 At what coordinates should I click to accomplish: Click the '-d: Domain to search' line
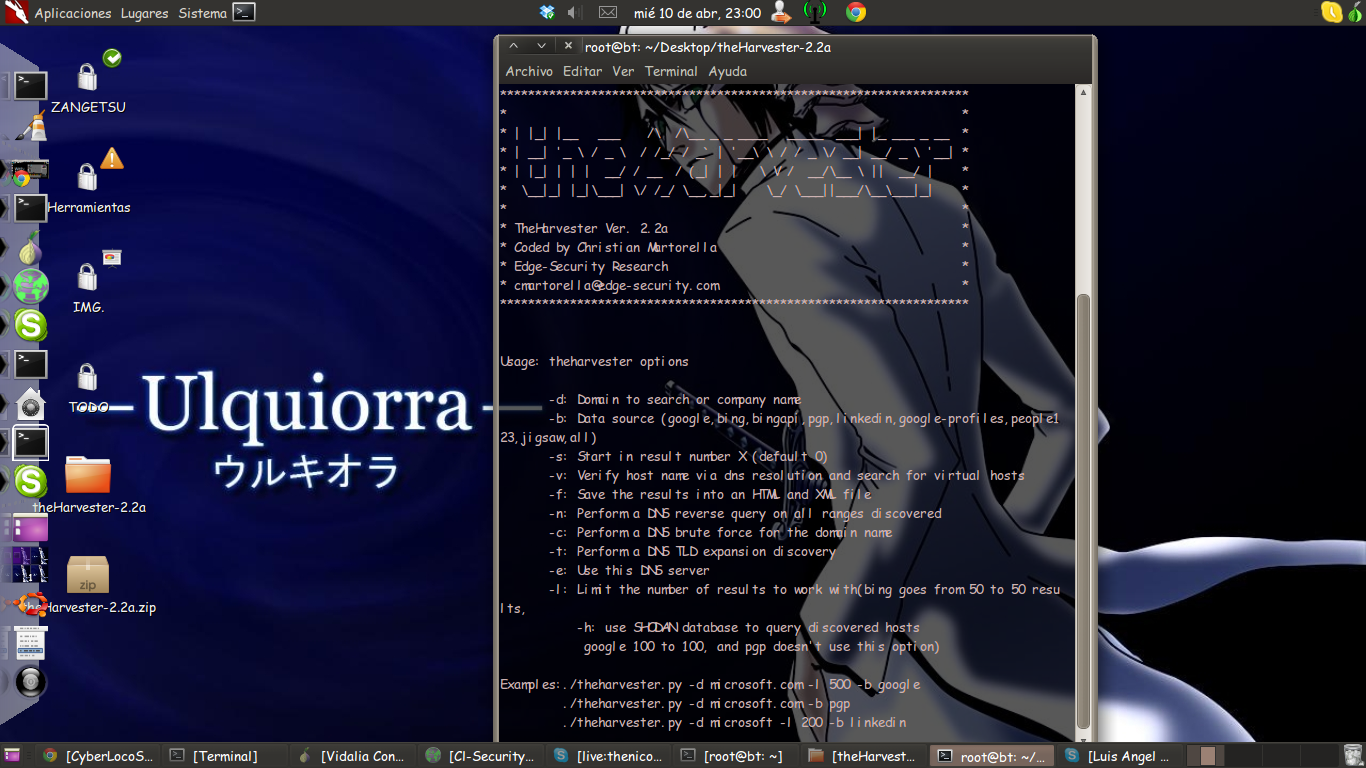pos(675,399)
